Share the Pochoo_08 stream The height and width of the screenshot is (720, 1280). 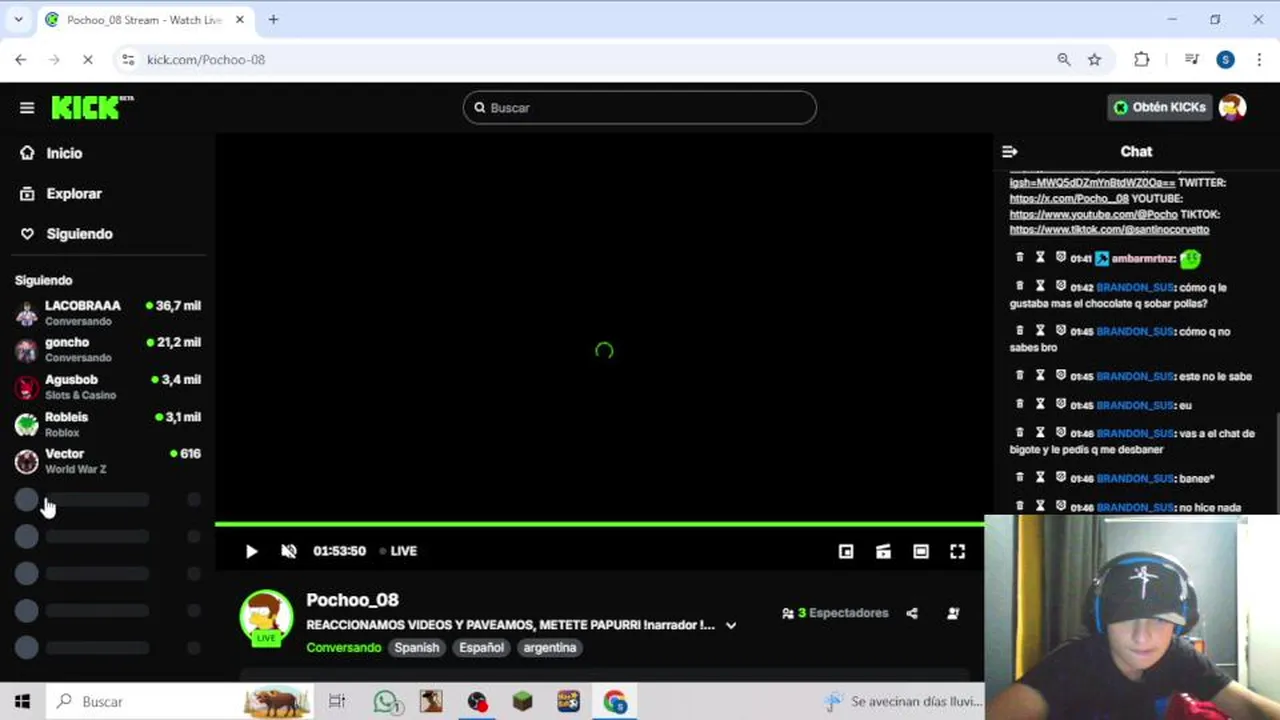(912, 613)
